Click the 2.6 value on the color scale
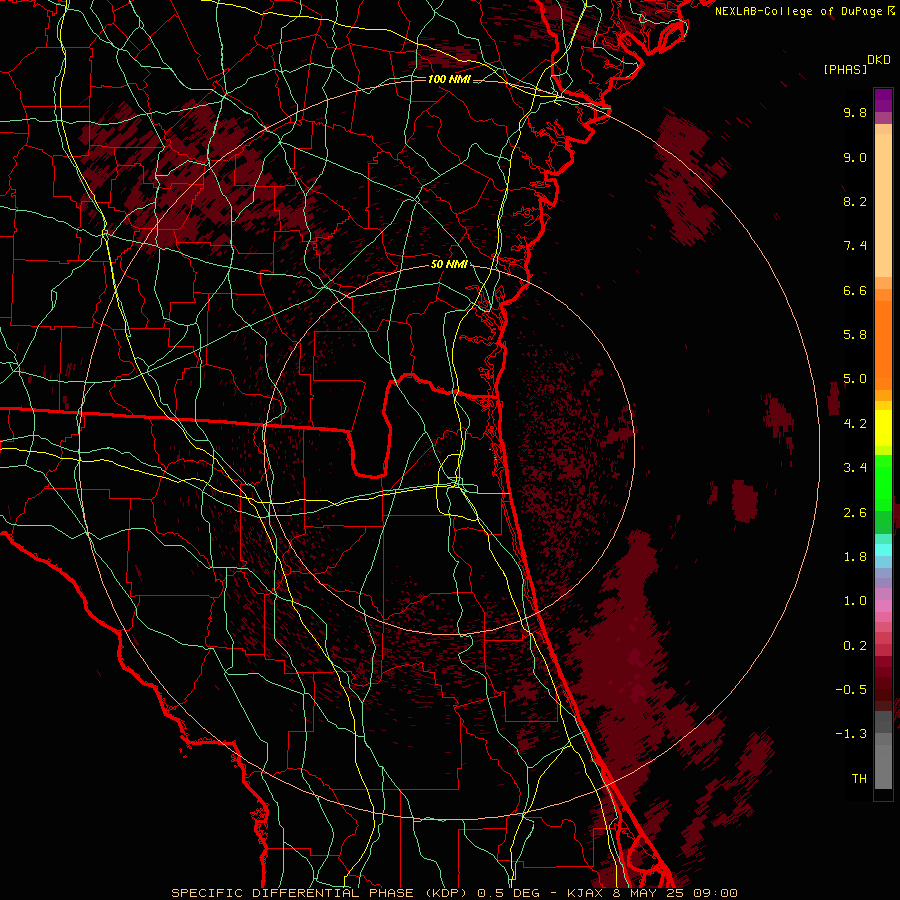The height and width of the screenshot is (900, 900). 855,513
